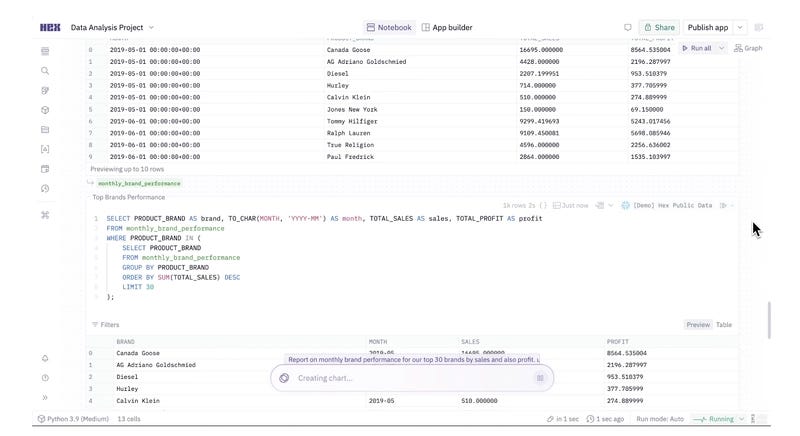Select the Preview output tab
This screenshot has height=436, width=800.
point(697,324)
